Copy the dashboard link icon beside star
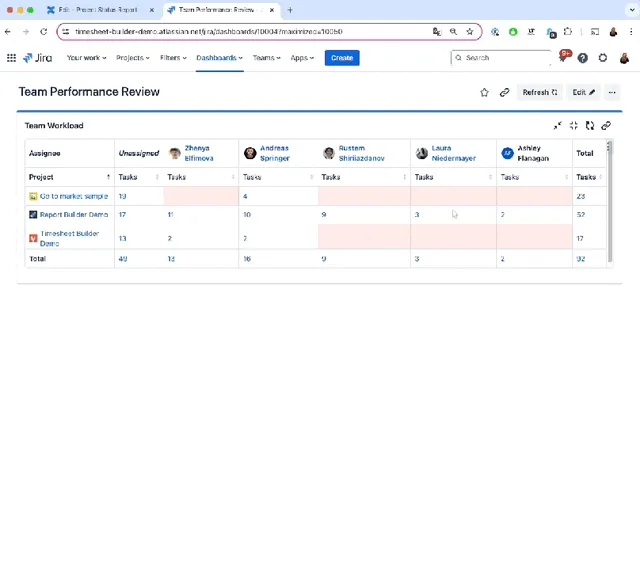The image size is (640, 570). tap(504, 93)
